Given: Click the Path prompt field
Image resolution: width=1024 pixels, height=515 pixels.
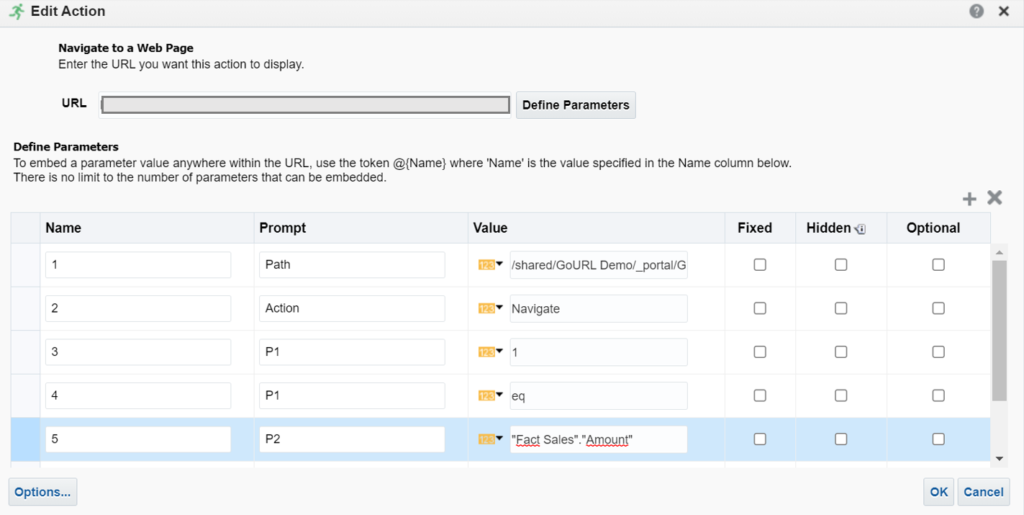Looking at the screenshot, I should [352, 265].
